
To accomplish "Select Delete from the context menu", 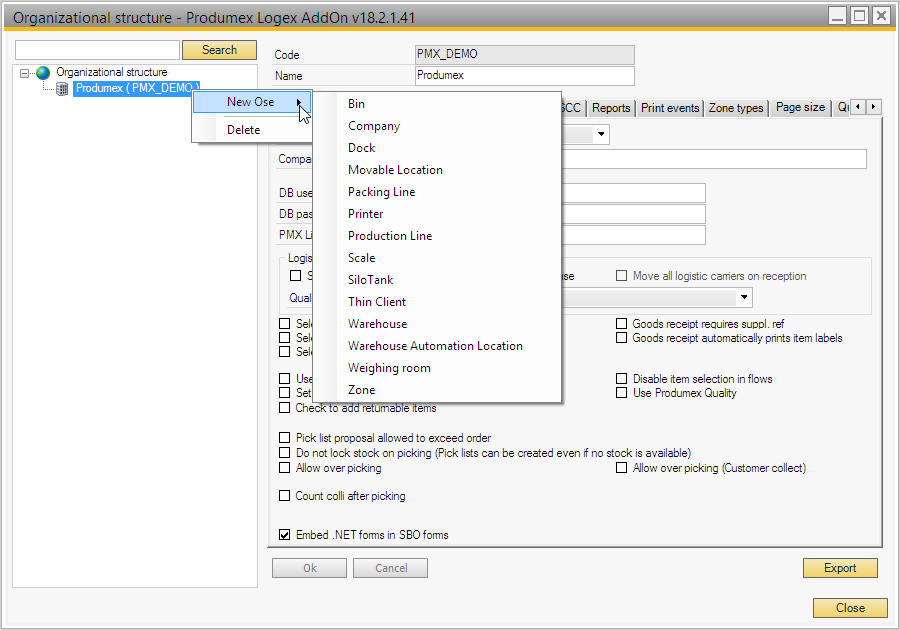I will coord(243,130).
